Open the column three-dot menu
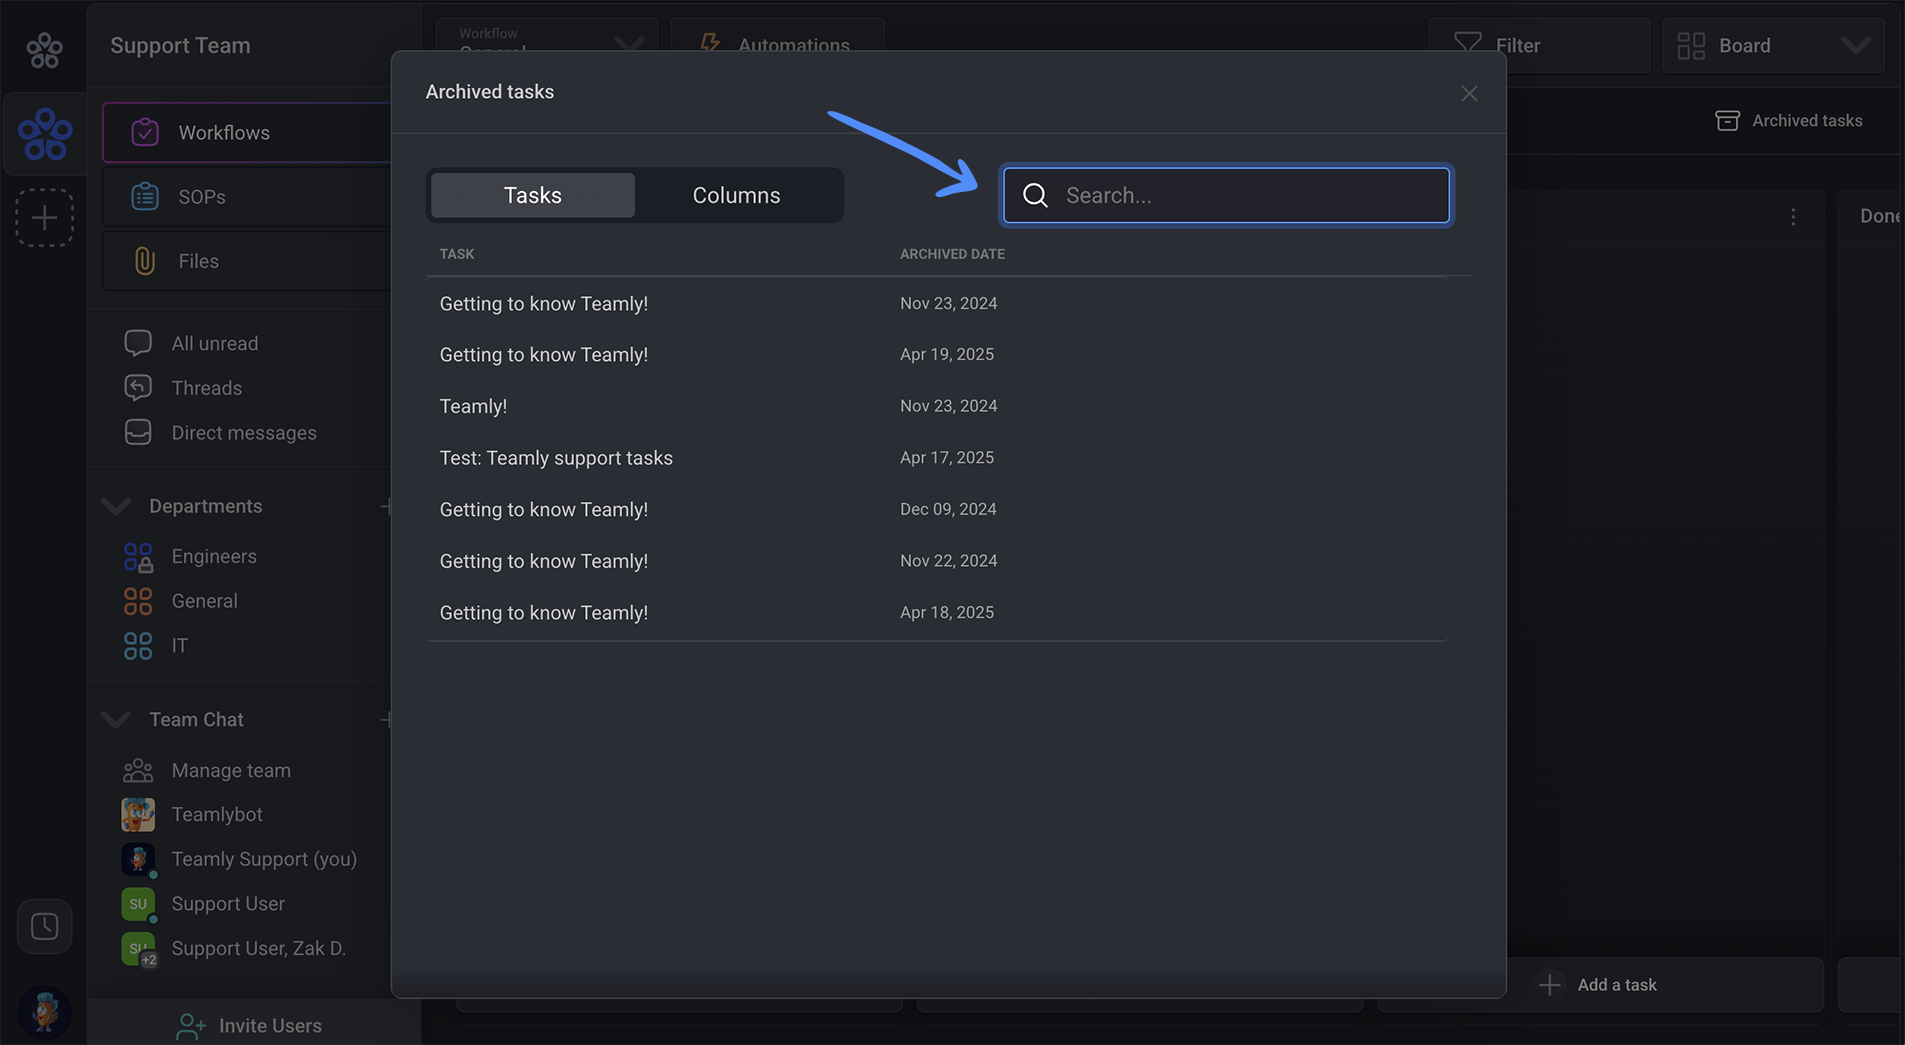This screenshot has height=1045, width=1905. 1793,217
